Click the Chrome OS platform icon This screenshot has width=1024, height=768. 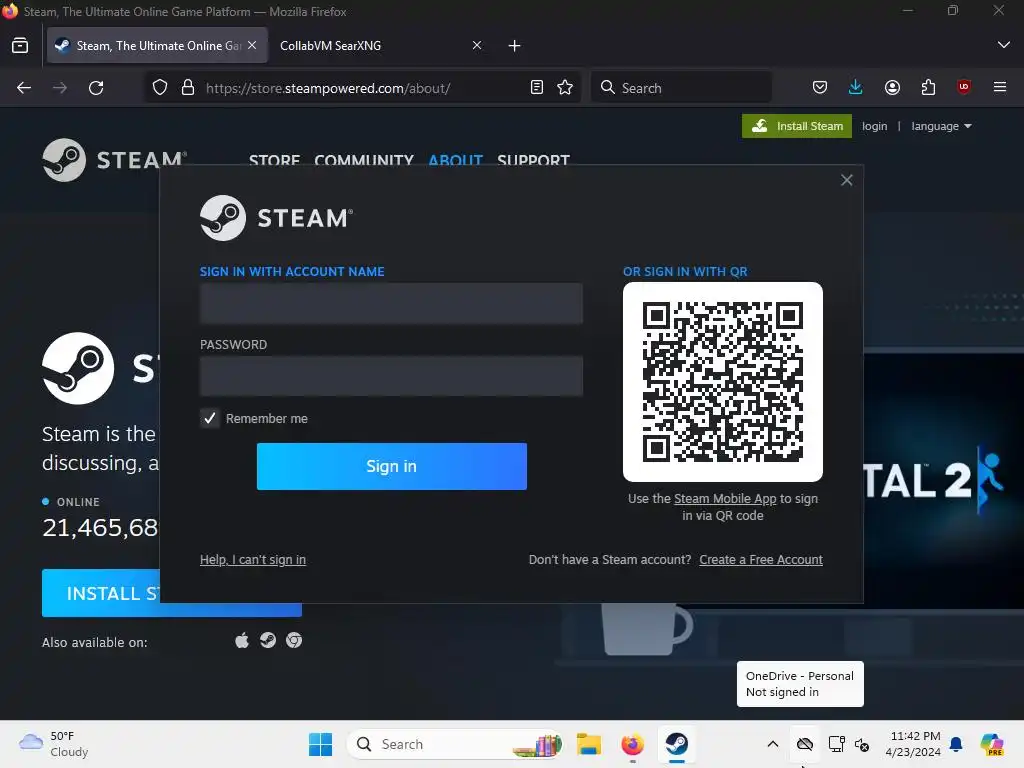294,641
